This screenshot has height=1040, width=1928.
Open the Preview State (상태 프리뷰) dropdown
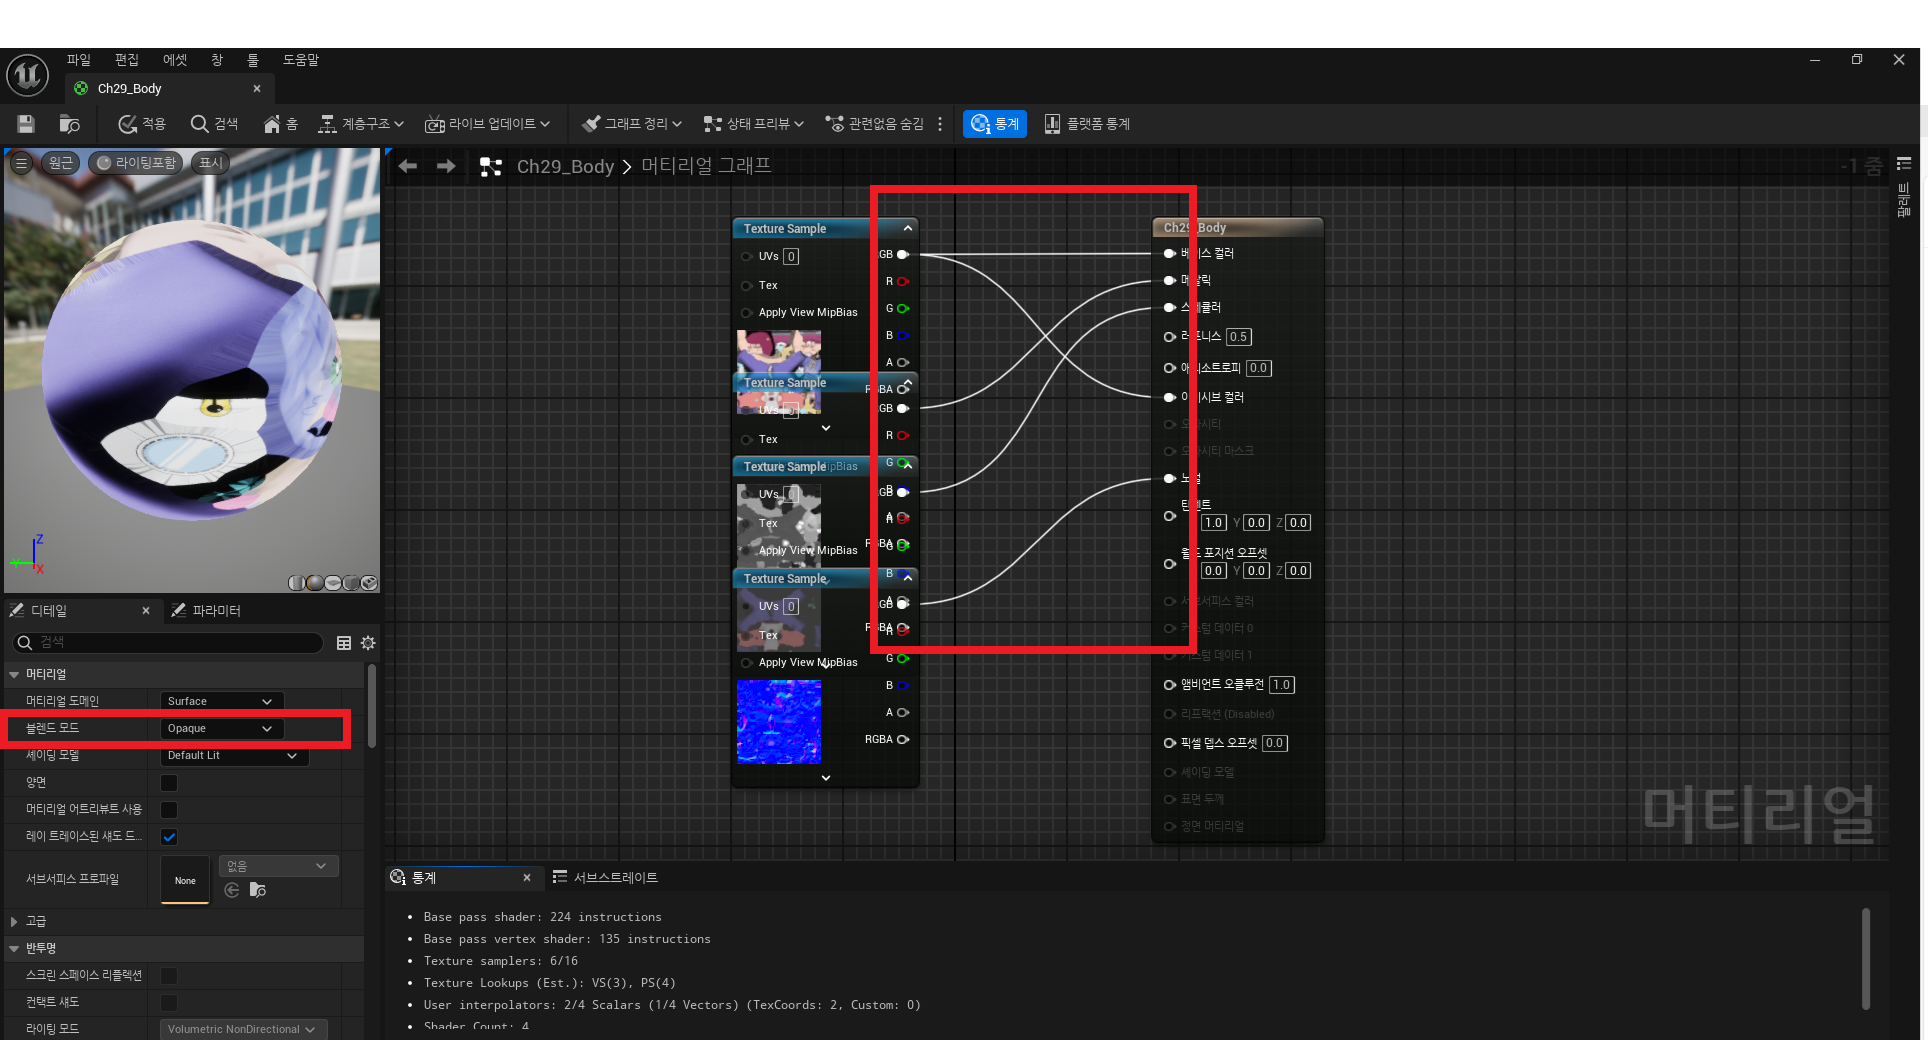(x=754, y=124)
